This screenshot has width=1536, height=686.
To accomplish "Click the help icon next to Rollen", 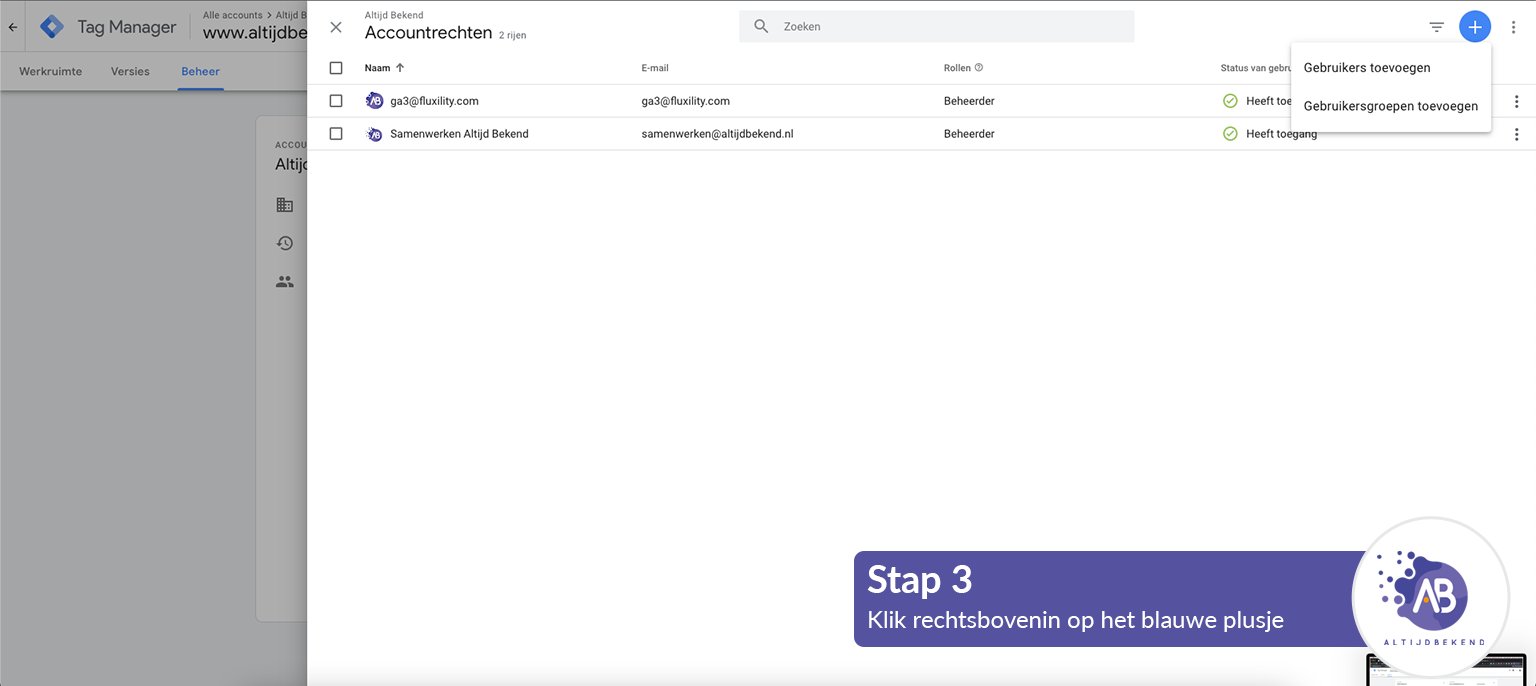I will tap(978, 68).
